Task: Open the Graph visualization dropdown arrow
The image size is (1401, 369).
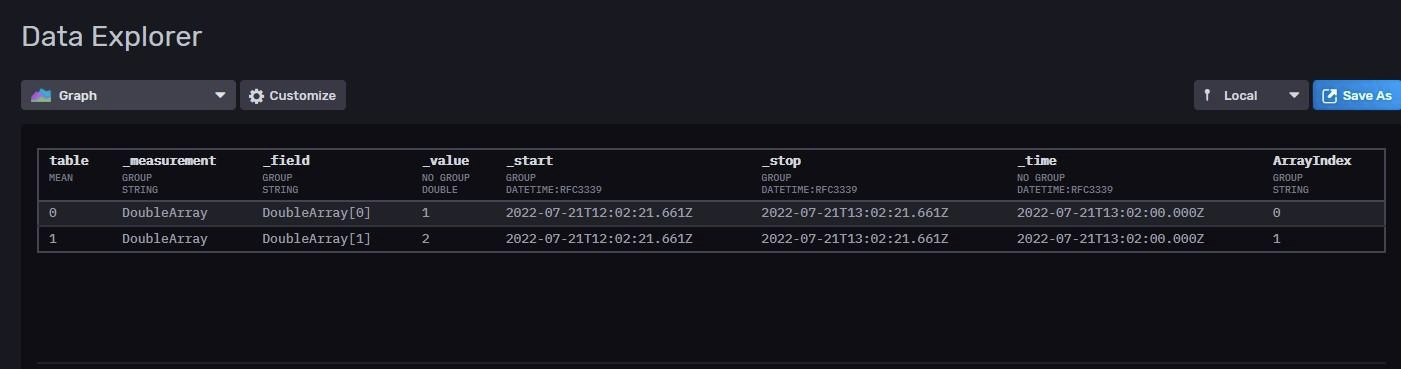Action: [x=220, y=96]
